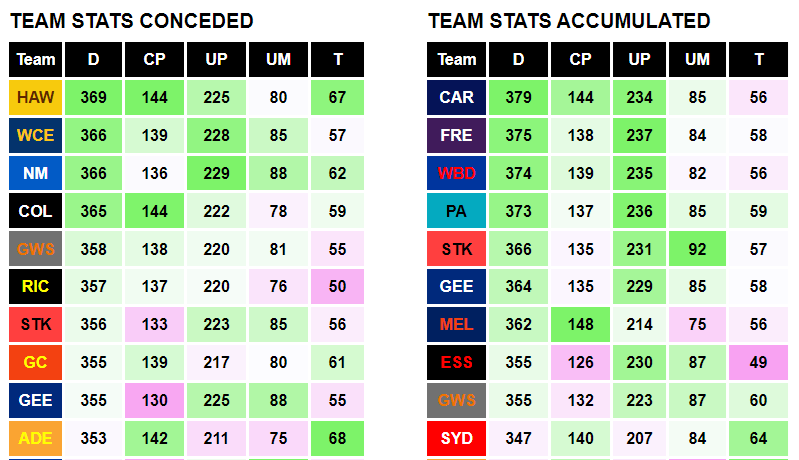Click the CAR team badge in Accumulated table
The image size is (799, 460).
[x=456, y=97]
